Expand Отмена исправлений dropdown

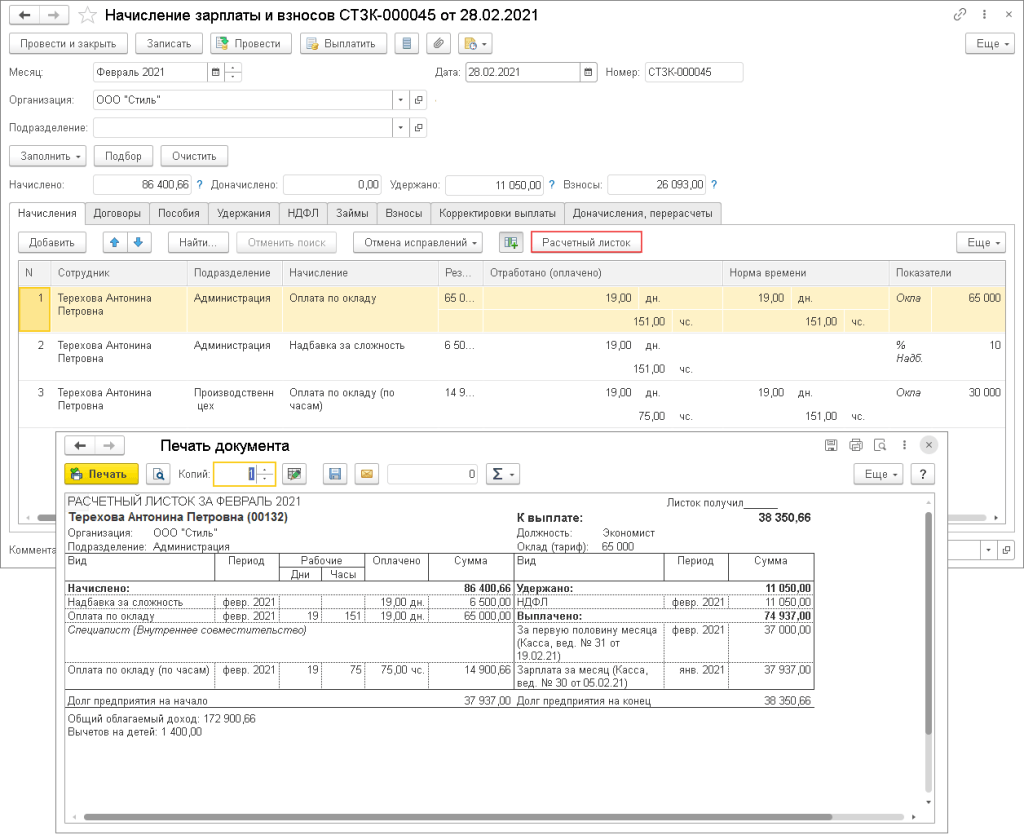pos(418,242)
